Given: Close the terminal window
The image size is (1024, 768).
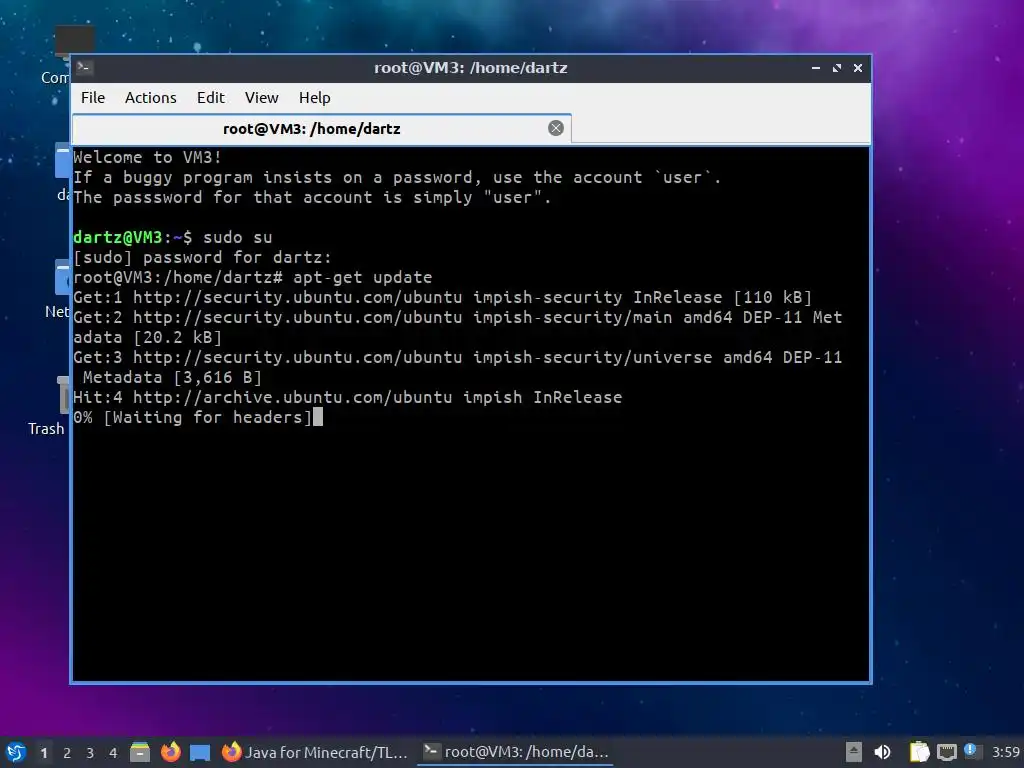Looking at the screenshot, I should [858, 68].
